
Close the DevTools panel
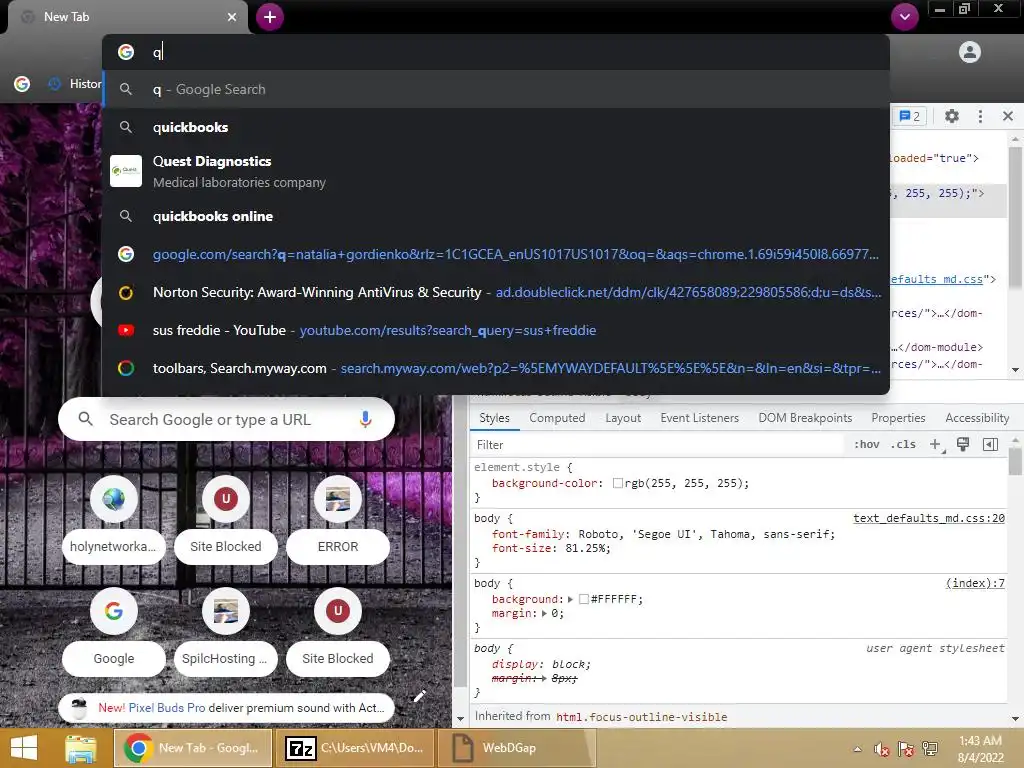pos(1008,116)
